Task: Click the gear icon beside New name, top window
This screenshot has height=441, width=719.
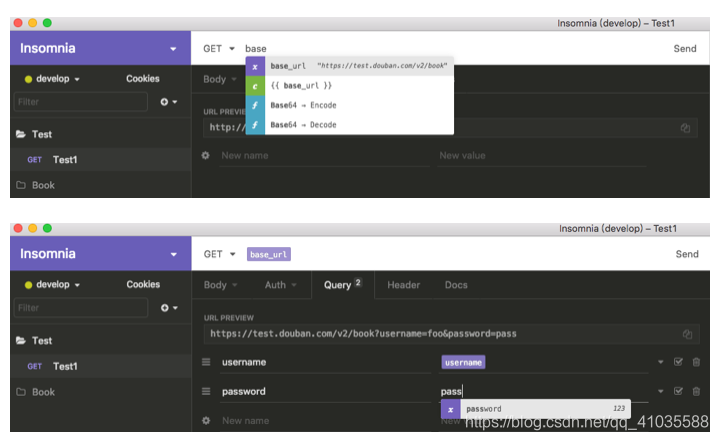Action: 205,155
